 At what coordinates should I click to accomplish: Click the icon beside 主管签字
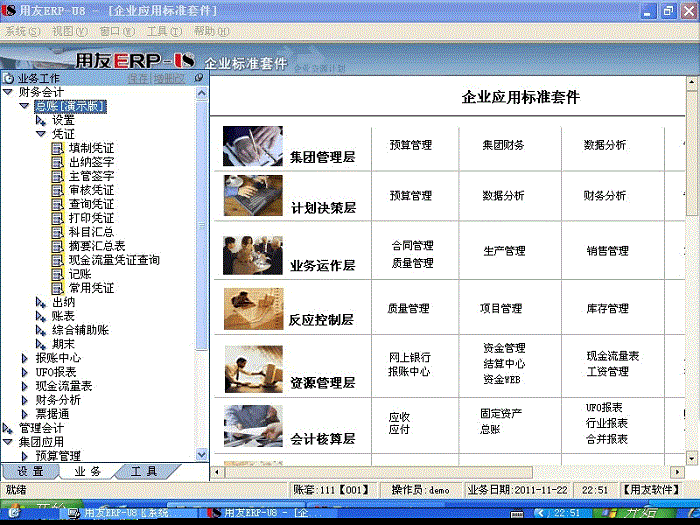click(58, 176)
